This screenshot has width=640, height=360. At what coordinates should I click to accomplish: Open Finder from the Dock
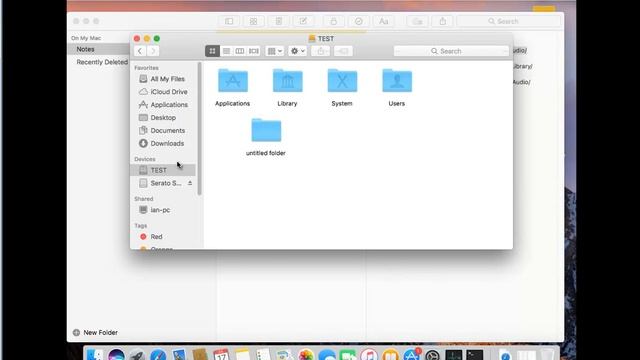95,355
